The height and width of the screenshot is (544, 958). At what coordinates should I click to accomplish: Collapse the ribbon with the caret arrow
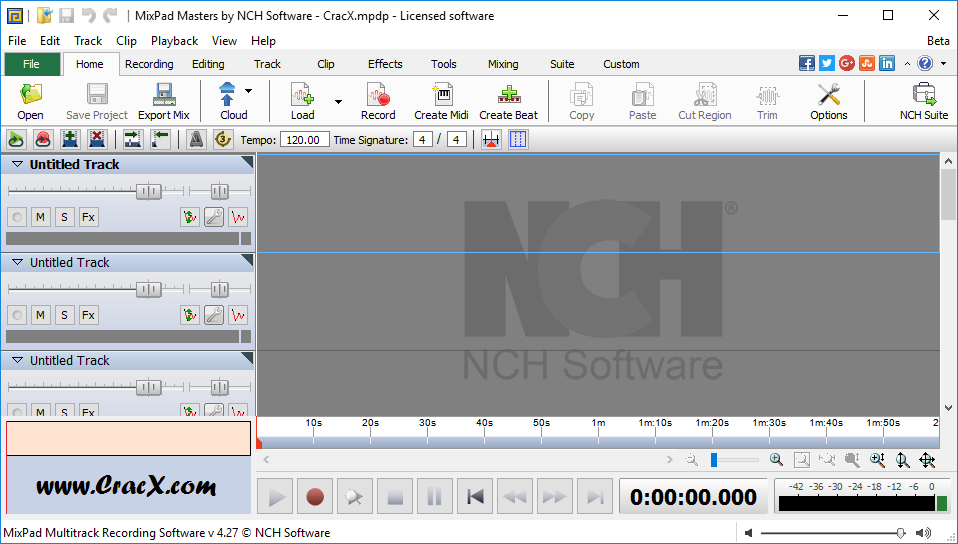(x=907, y=63)
